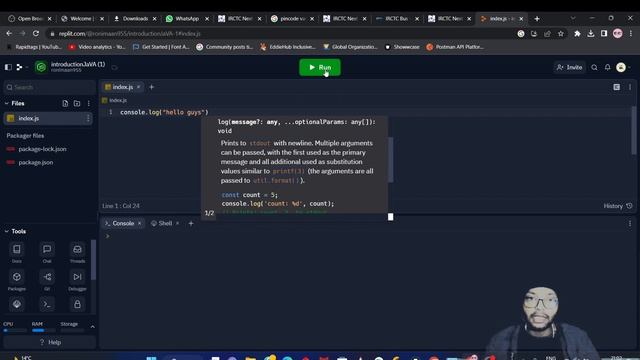This screenshot has height=360, width=640.
Task: Open package.json file
Action: point(36,162)
